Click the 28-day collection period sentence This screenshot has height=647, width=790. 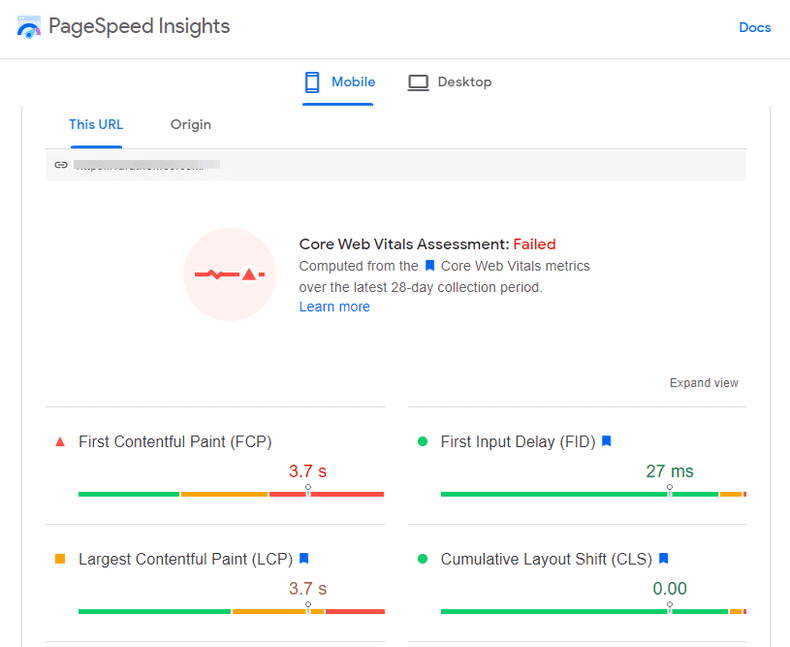pyautogui.click(x=421, y=287)
